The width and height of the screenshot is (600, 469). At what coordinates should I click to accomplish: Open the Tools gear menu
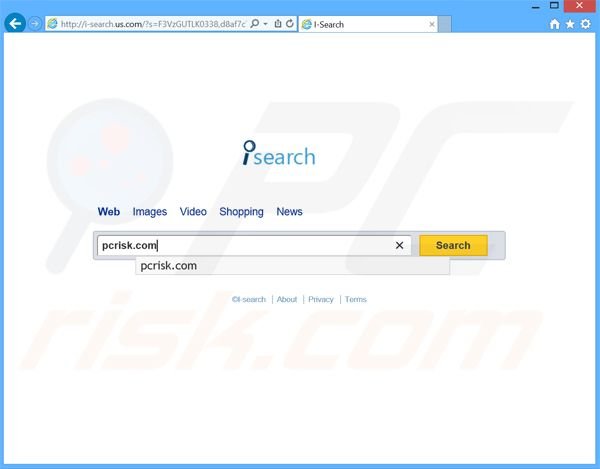pos(585,24)
